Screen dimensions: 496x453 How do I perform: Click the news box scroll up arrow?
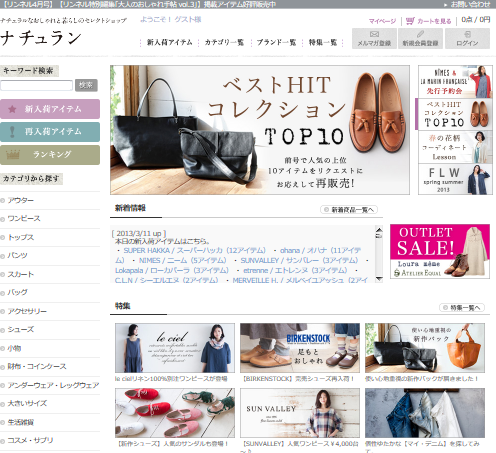[379, 230]
